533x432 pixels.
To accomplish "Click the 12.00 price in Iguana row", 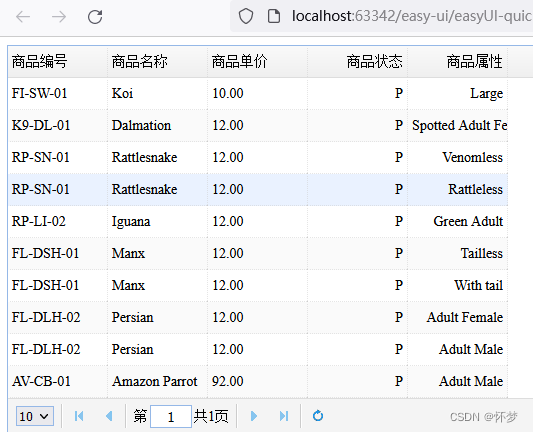I will coord(258,221).
